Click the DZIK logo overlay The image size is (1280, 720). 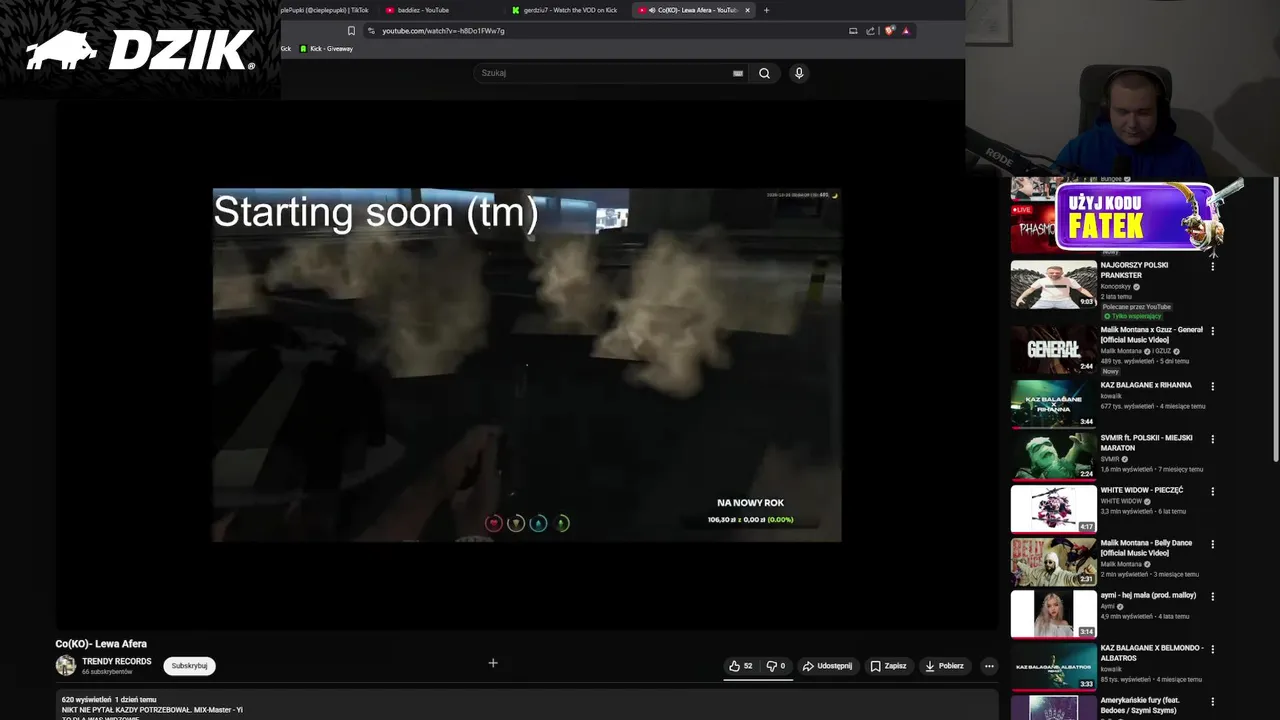(x=140, y=50)
